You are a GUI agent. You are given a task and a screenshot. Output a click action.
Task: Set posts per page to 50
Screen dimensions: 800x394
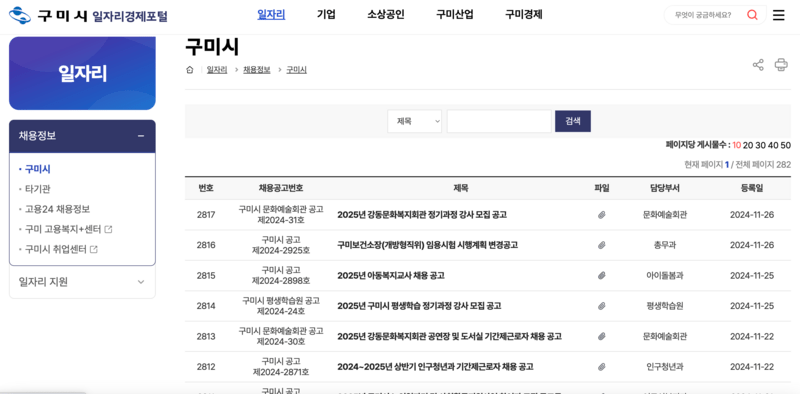tap(786, 145)
